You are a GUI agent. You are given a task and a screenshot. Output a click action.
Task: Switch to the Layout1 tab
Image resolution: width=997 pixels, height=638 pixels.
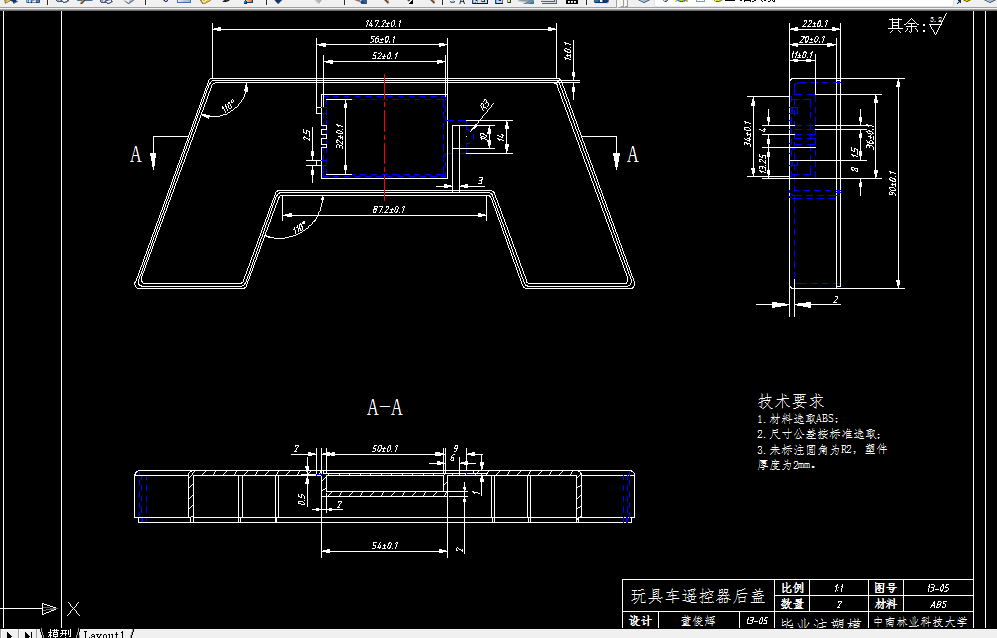click(103, 632)
